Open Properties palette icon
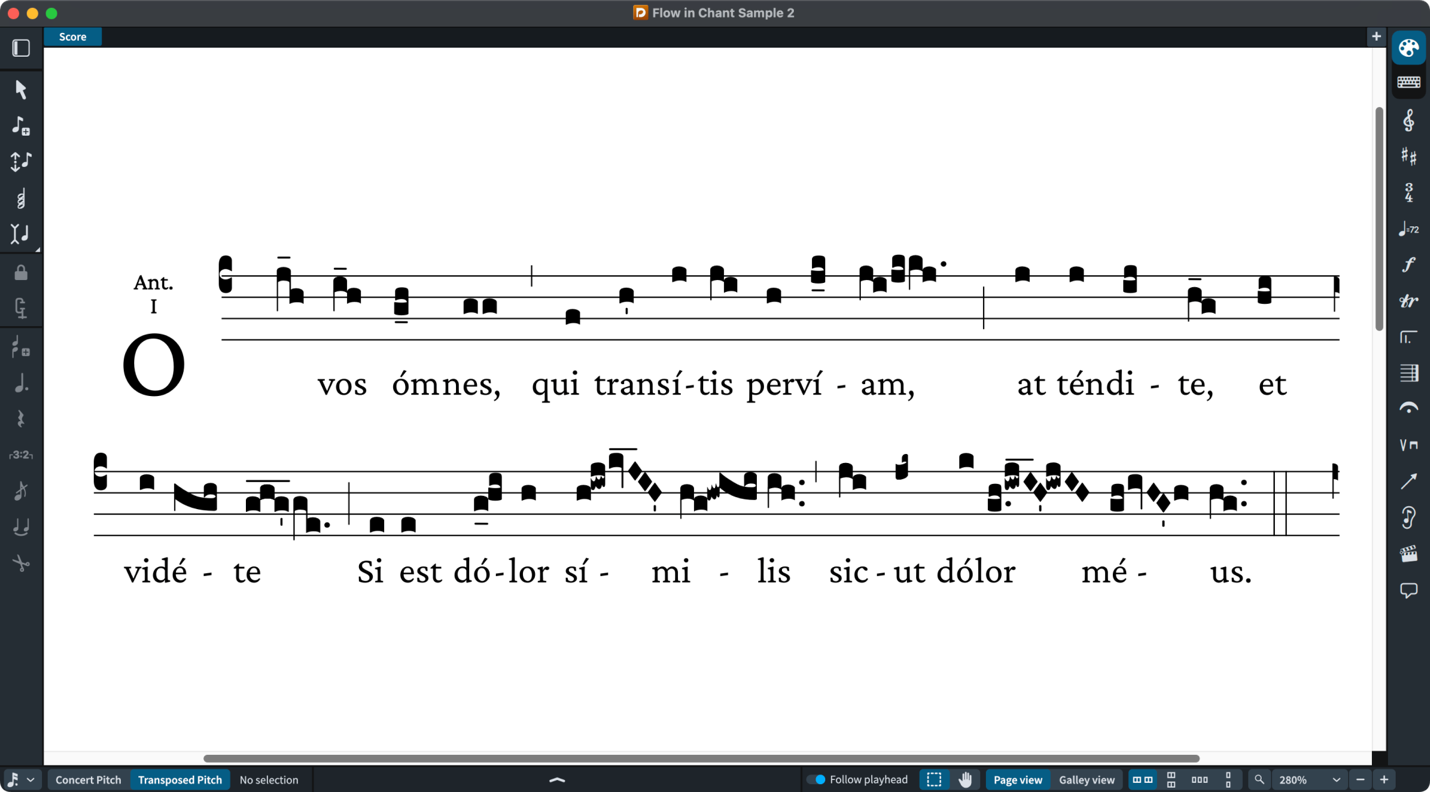 (x=1409, y=48)
